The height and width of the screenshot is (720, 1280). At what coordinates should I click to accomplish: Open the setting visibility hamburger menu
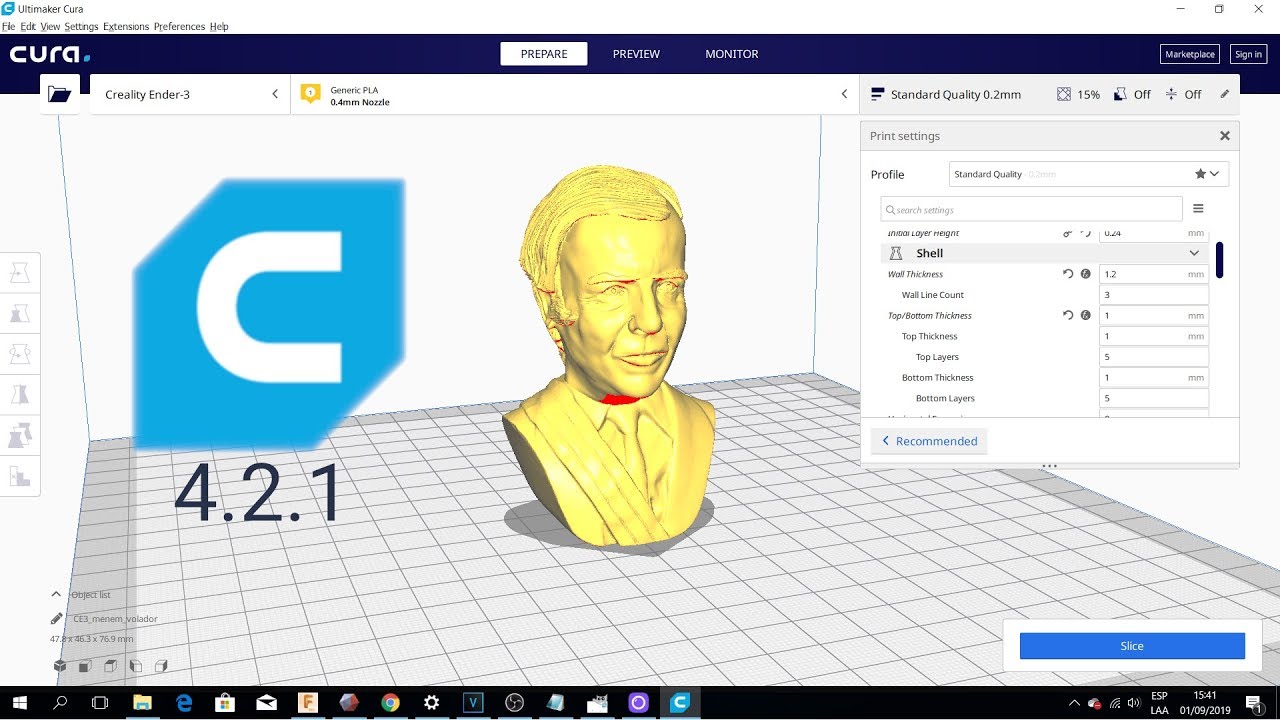[1198, 209]
